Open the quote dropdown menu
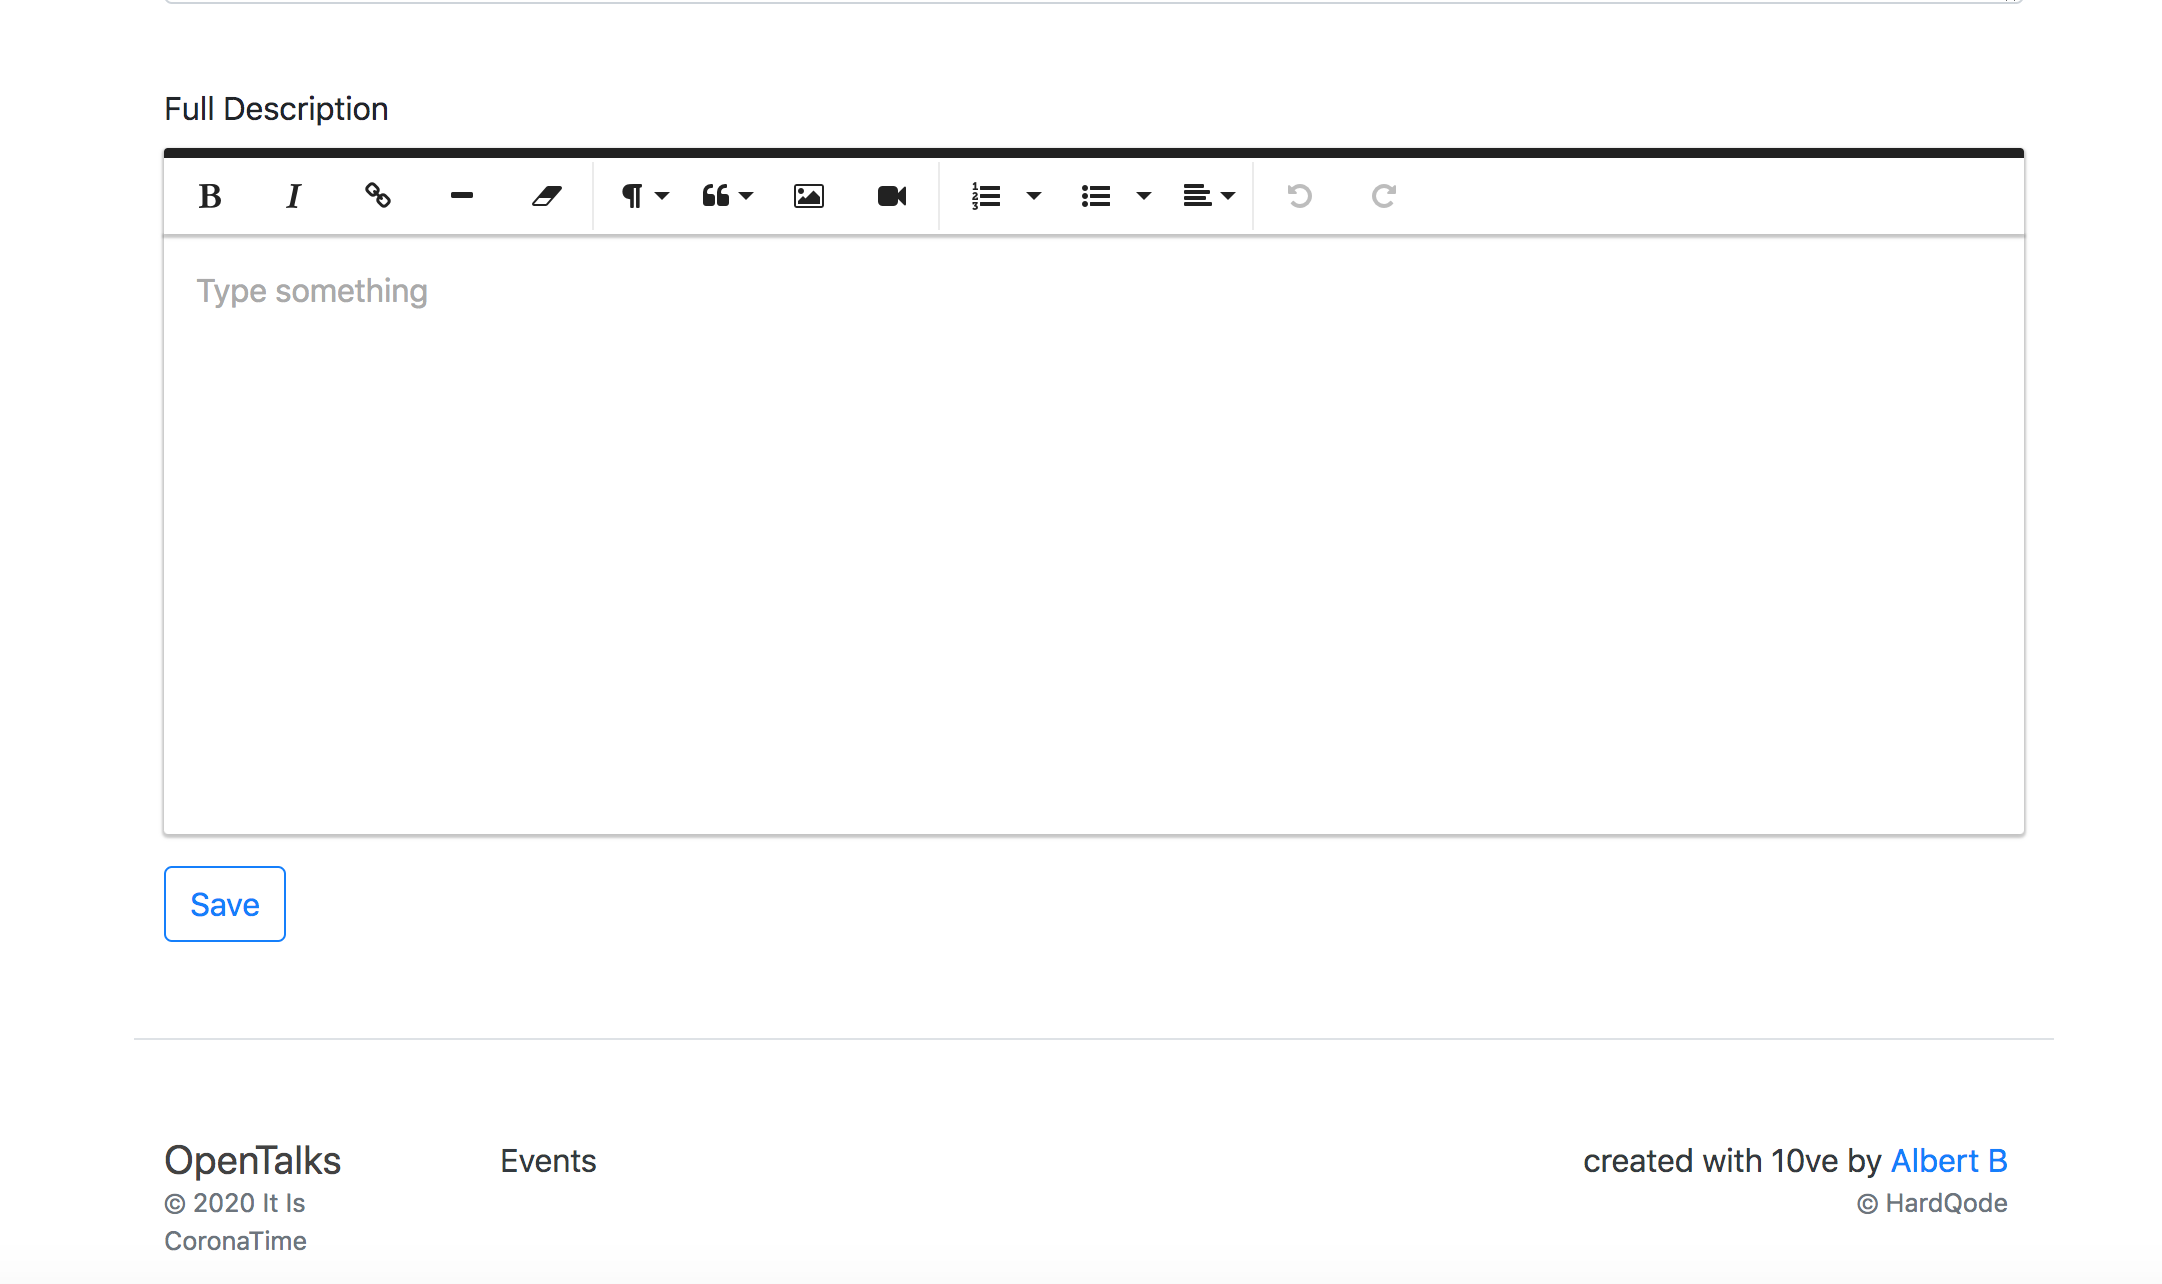2162x1284 pixels. [727, 196]
